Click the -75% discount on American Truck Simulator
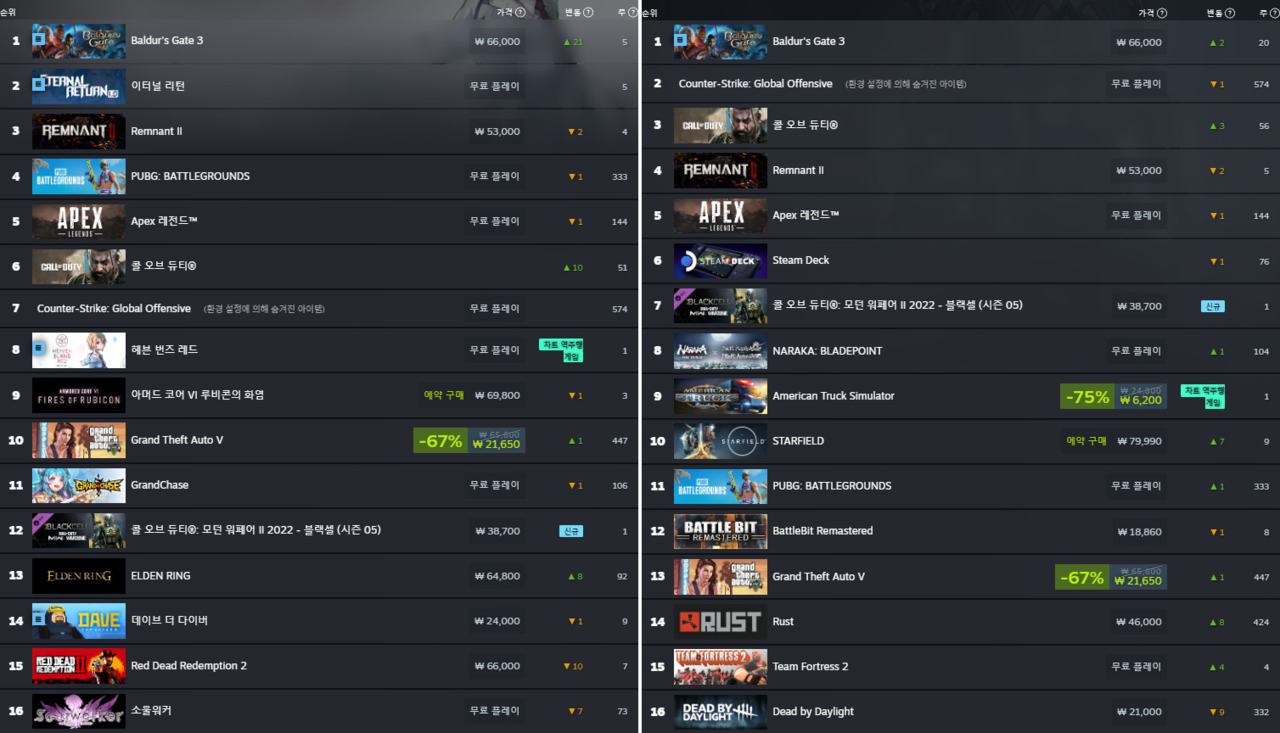 pos(1086,397)
